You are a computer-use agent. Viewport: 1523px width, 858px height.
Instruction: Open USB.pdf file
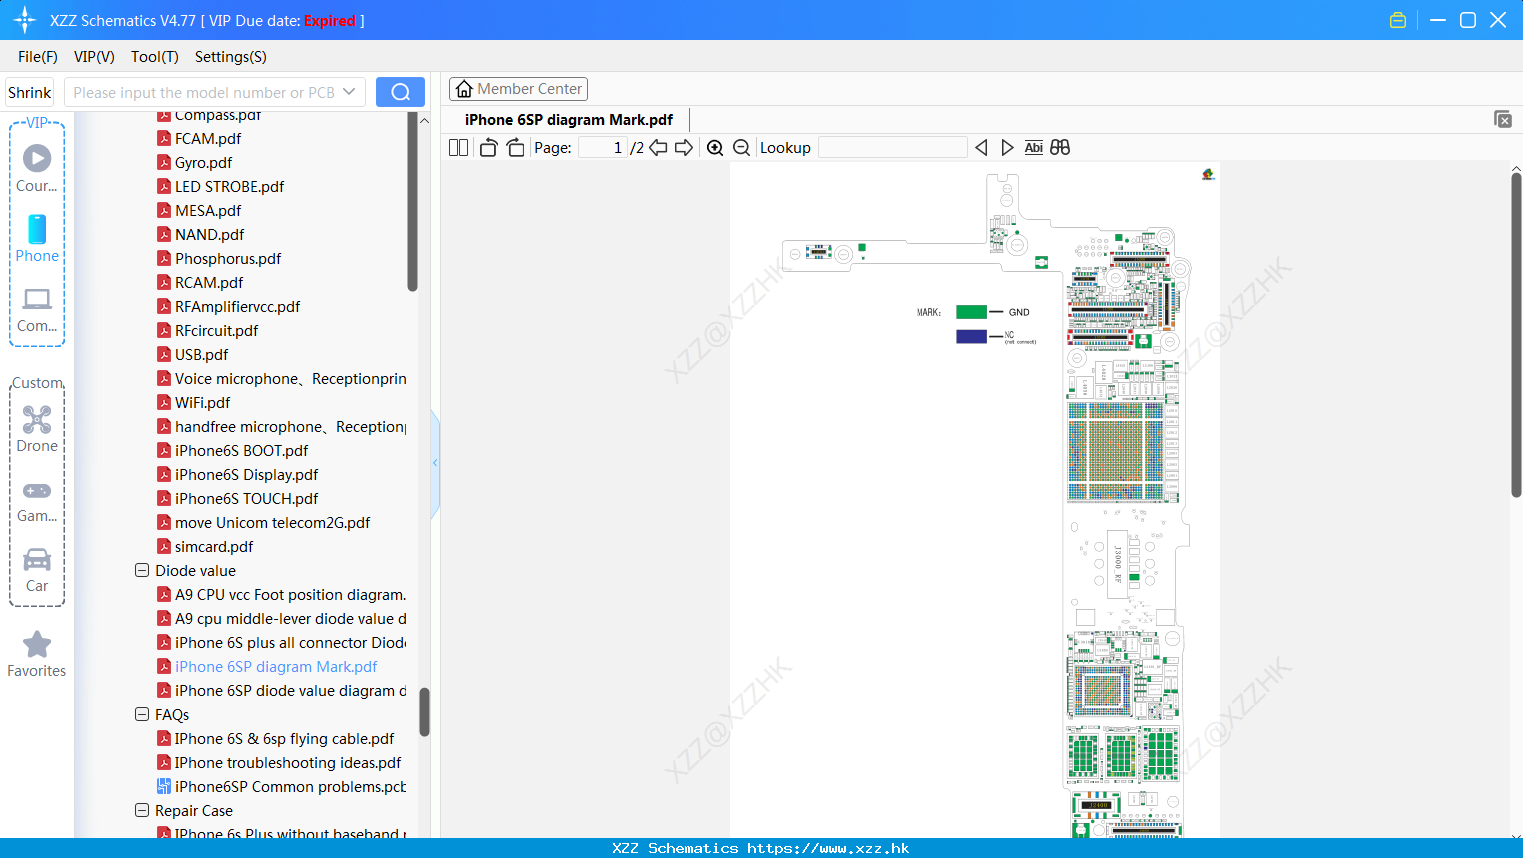coord(201,355)
